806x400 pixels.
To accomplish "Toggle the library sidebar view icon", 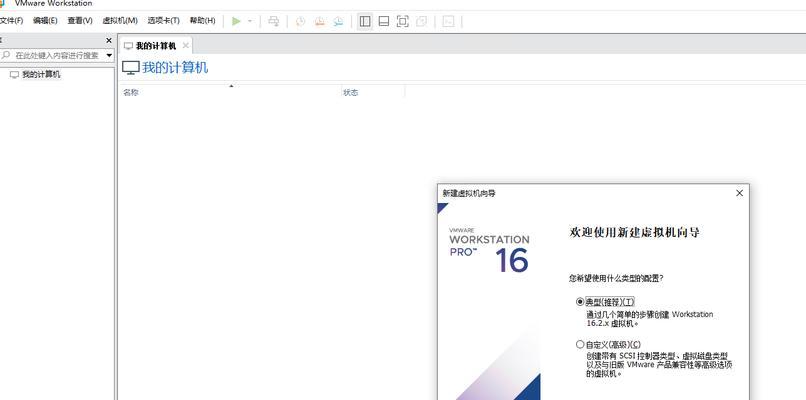I will tap(365, 21).
